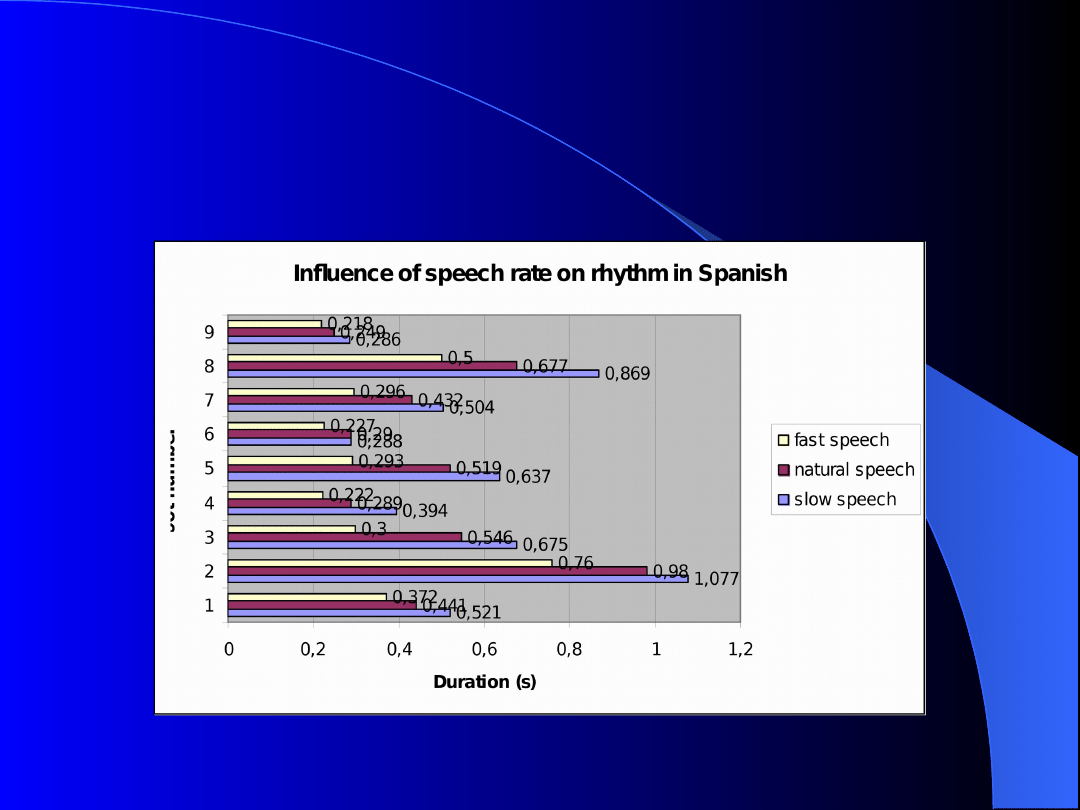1080x810 pixels.
Task: Select the blue slow speech bar in row 2
Action: 457,579
